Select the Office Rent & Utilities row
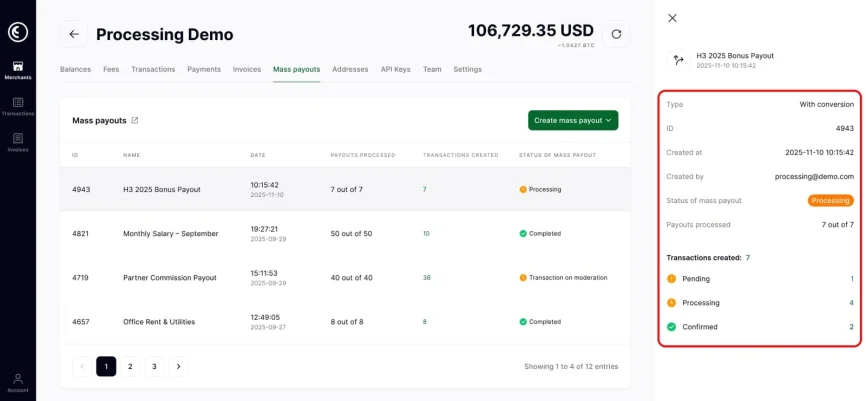 pyautogui.click(x=159, y=322)
